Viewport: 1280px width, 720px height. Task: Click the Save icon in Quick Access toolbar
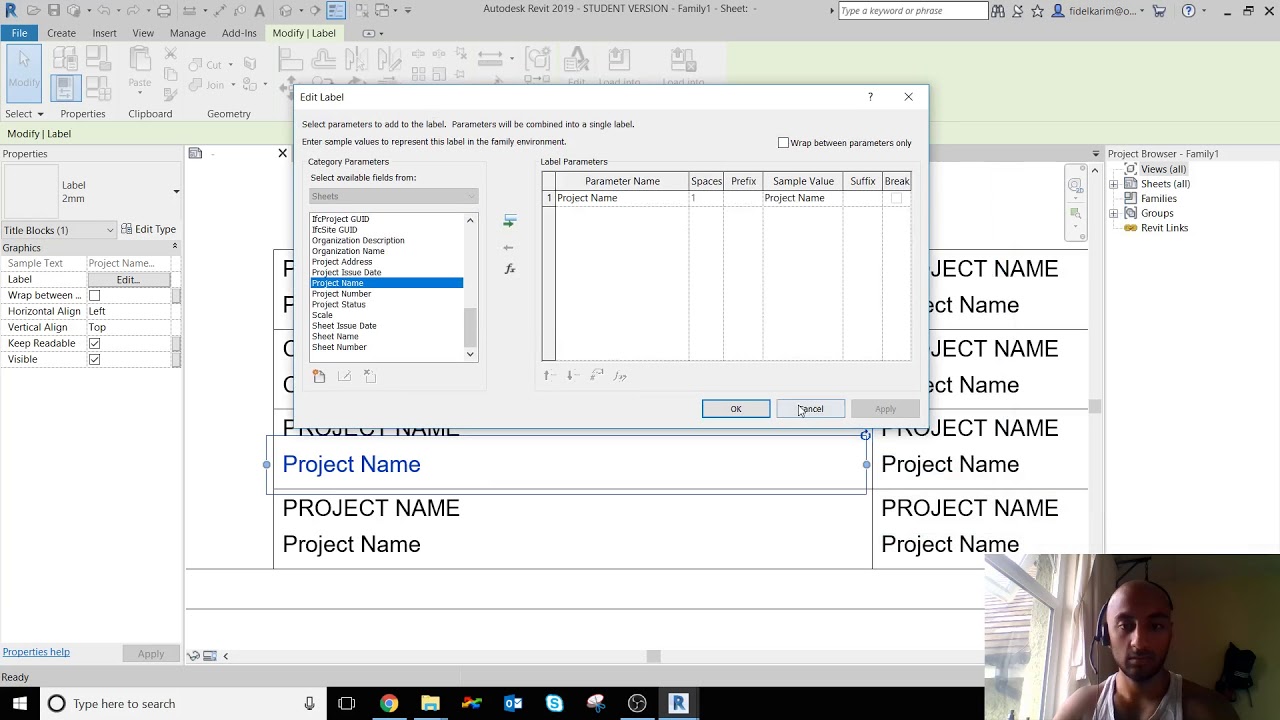point(54,10)
